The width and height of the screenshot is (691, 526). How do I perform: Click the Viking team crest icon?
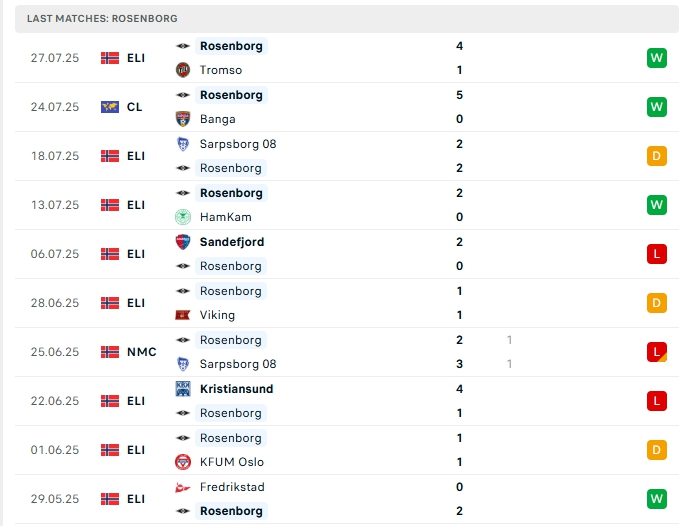point(182,315)
